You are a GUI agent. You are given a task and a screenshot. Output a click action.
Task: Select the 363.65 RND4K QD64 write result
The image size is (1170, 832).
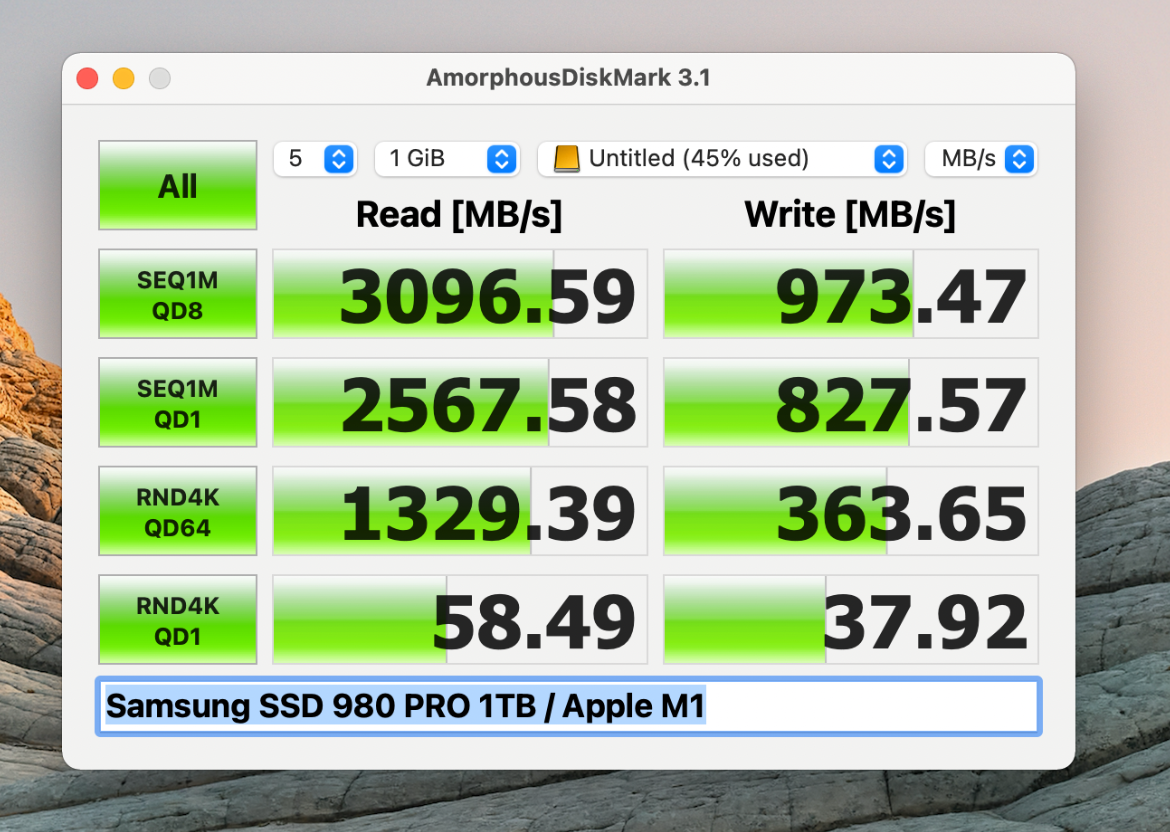(x=851, y=511)
